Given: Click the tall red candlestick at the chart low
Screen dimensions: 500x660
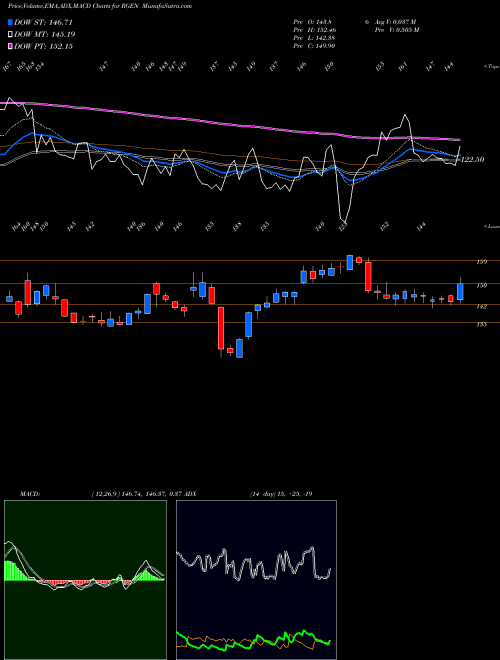Looking at the screenshot, I should tap(221, 328).
